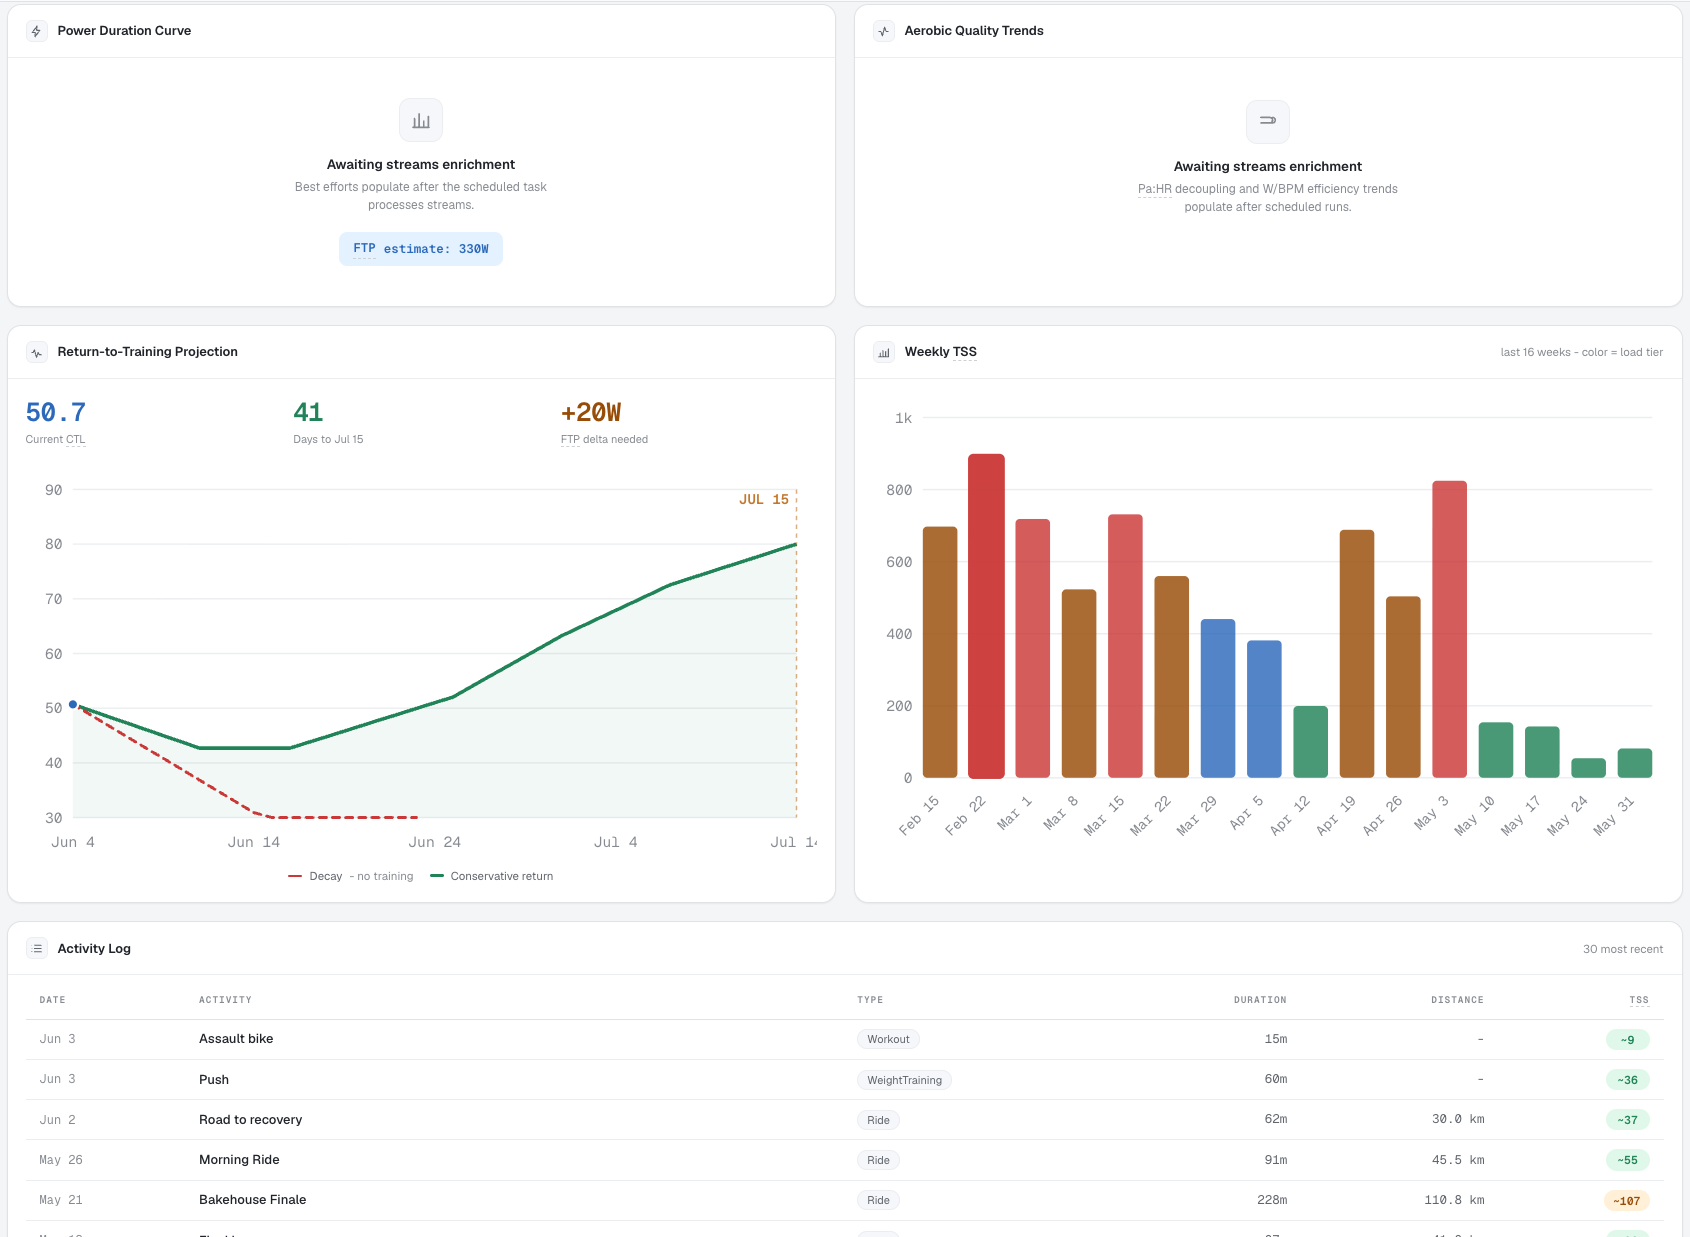Click the Mar 22 brown bar
Viewport: 1690px width, 1237px height.
click(x=1172, y=677)
